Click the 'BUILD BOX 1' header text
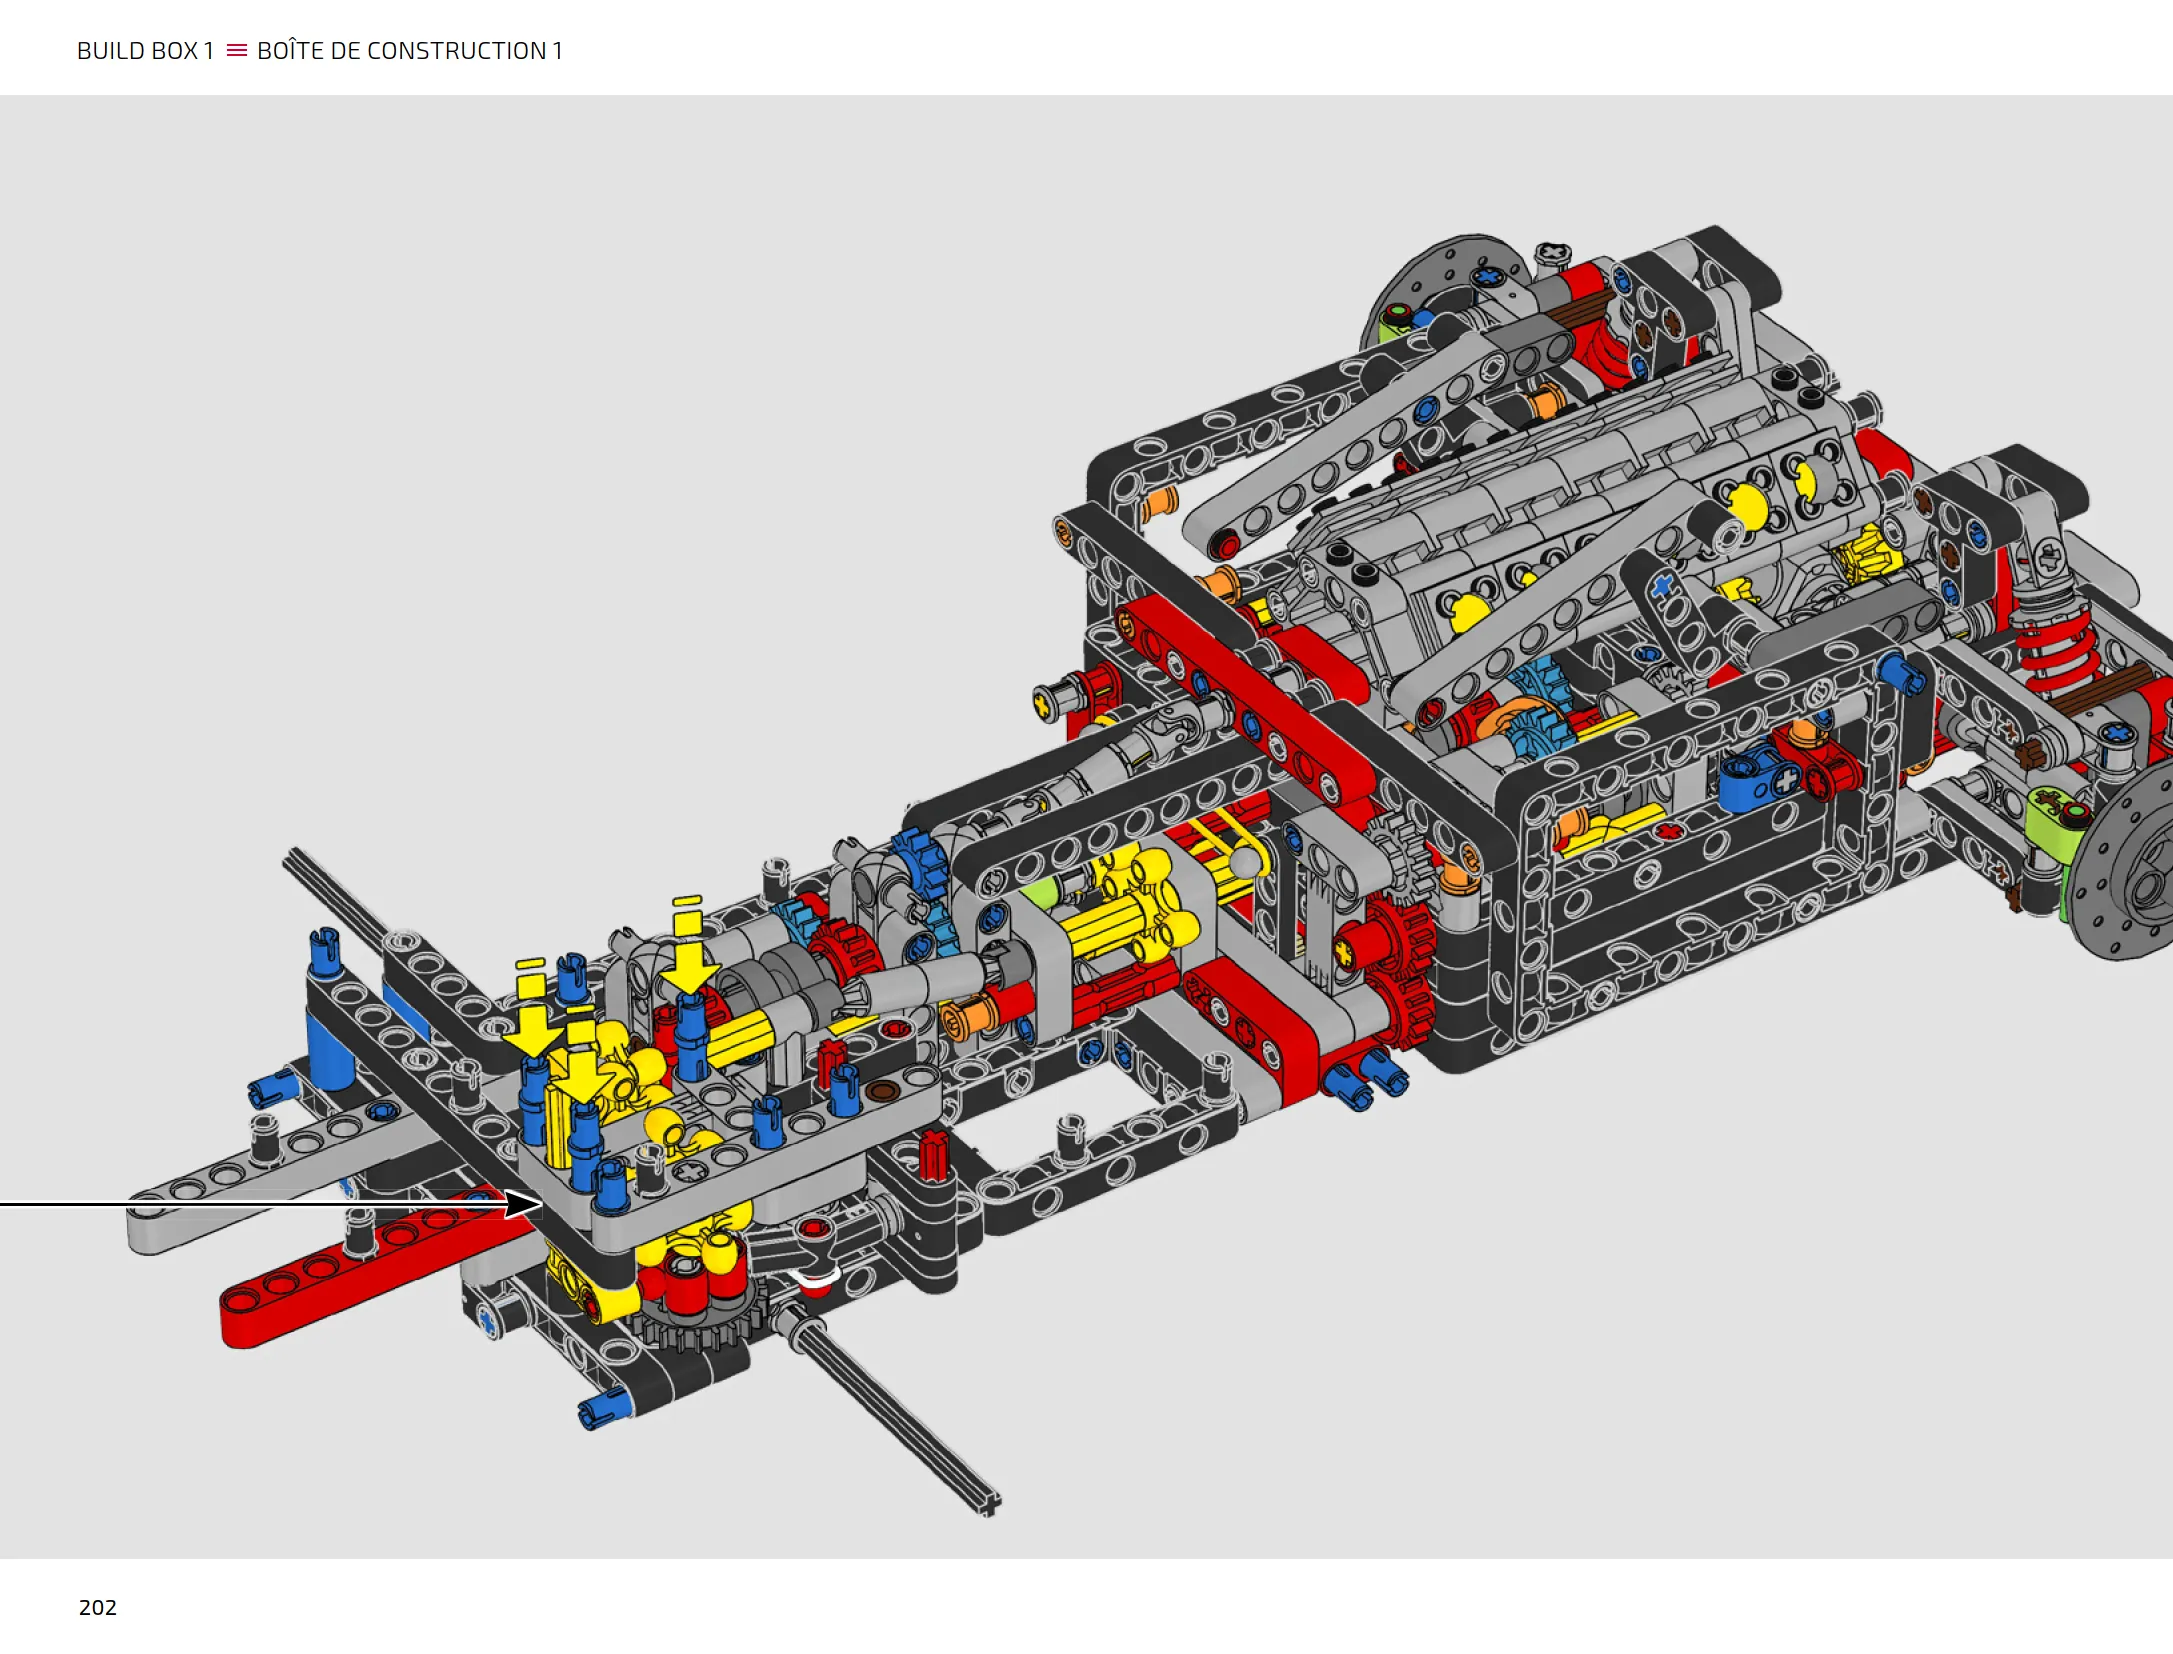 coord(145,51)
